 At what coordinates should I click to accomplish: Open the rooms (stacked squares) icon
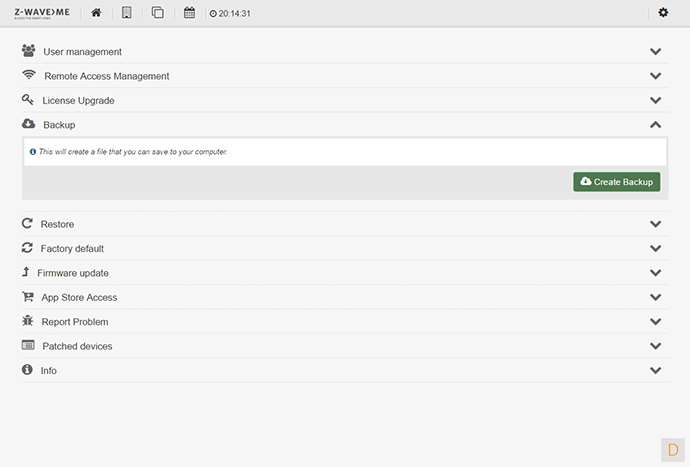coord(158,13)
